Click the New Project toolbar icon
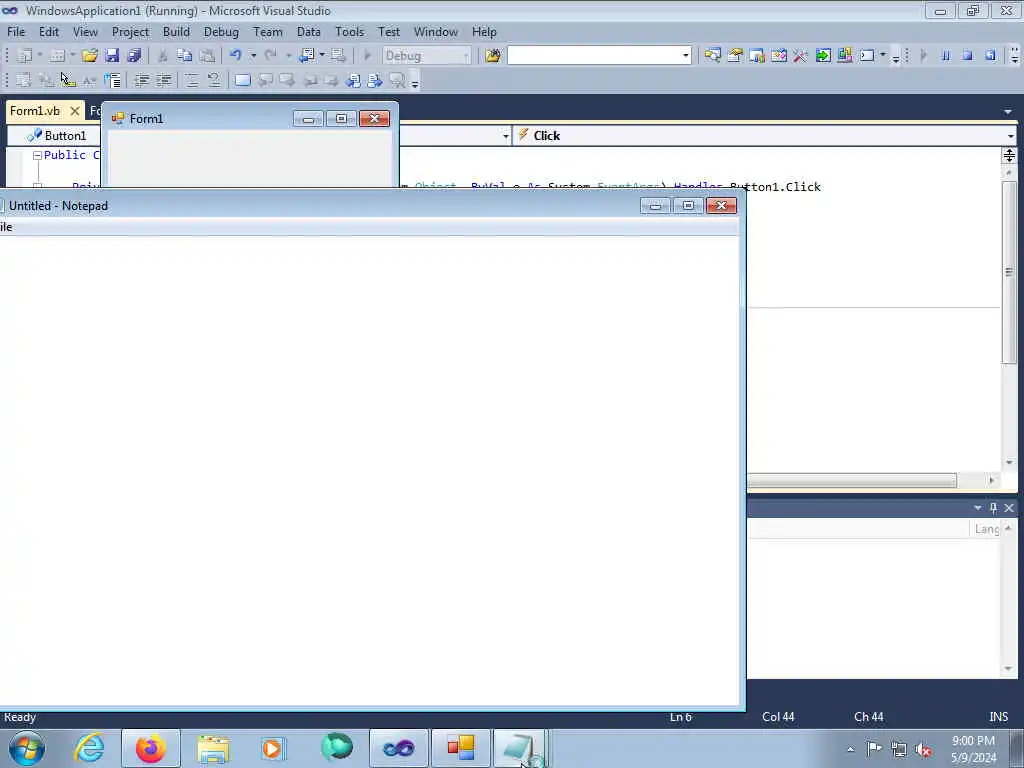1024x768 pixels. tap(25, 56)
